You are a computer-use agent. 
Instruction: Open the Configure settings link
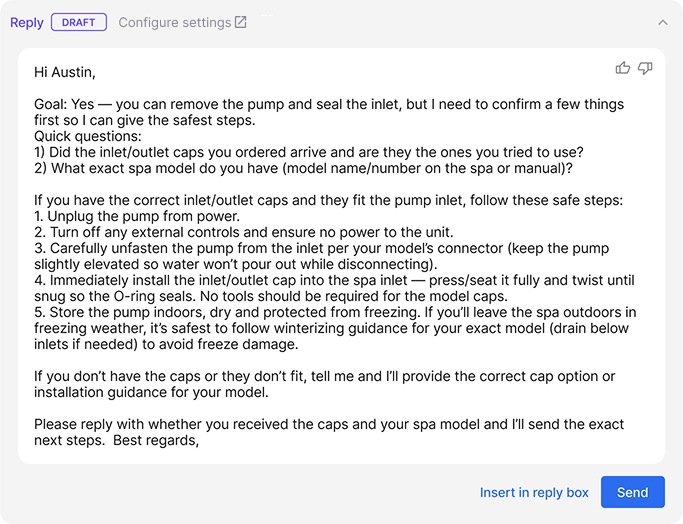[174, 22]
